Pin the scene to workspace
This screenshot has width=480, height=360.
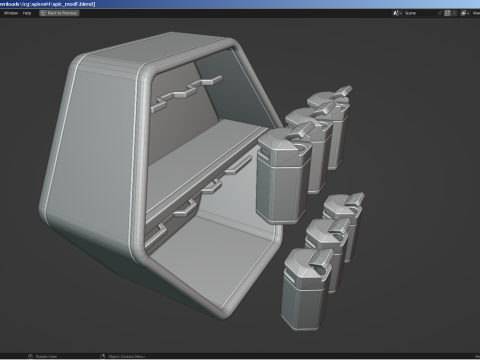pos(440,13)
